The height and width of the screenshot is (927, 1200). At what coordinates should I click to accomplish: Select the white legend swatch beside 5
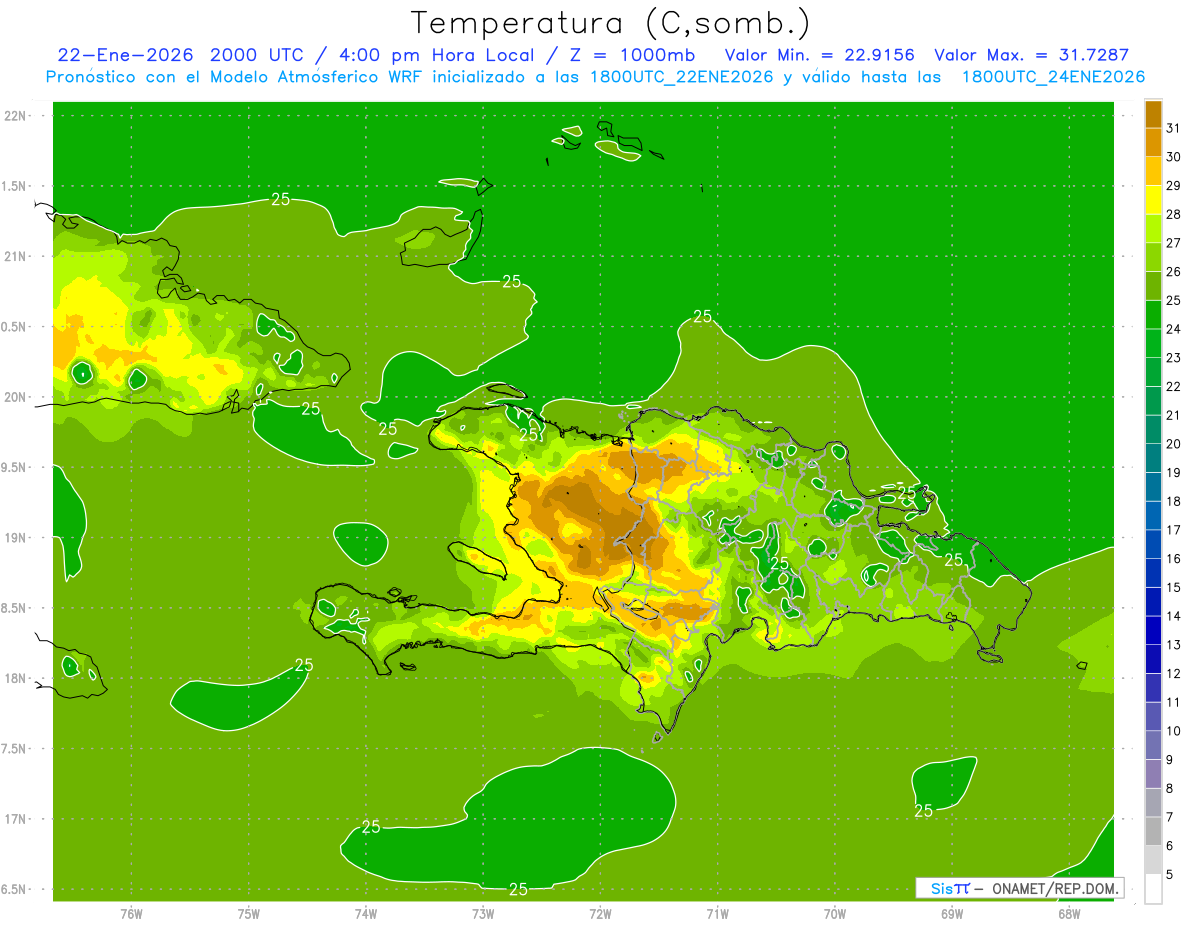(1153, 889)
